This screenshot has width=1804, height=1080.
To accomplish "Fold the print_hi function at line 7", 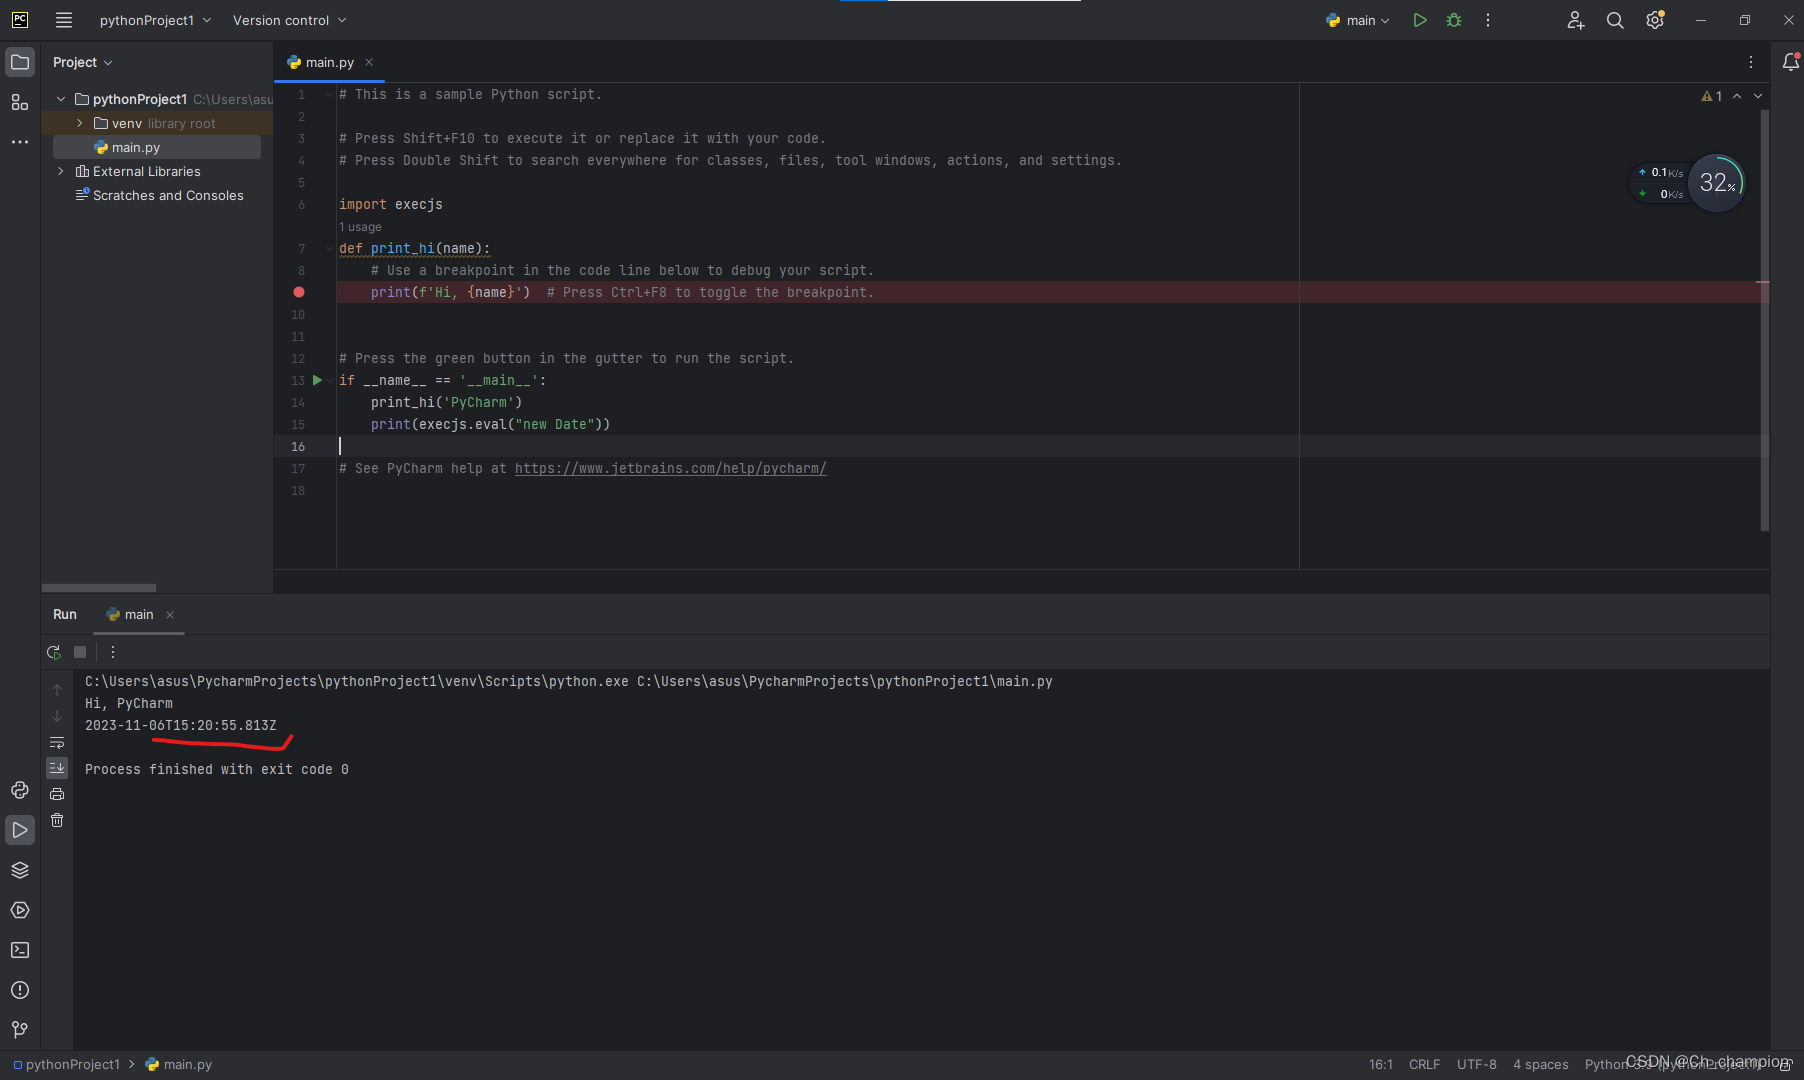I will (329, 248).
